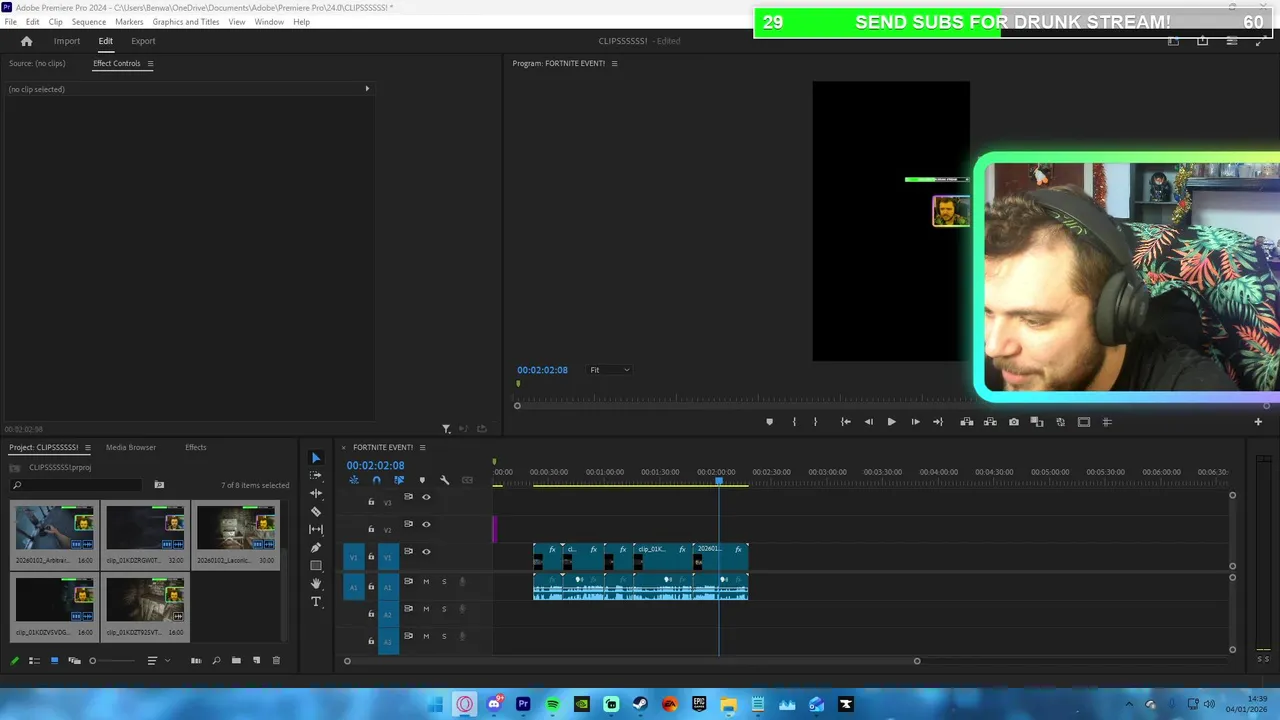Open the Fit zoom level dropdown
The image size is (1280, 720).
(609, 370)
